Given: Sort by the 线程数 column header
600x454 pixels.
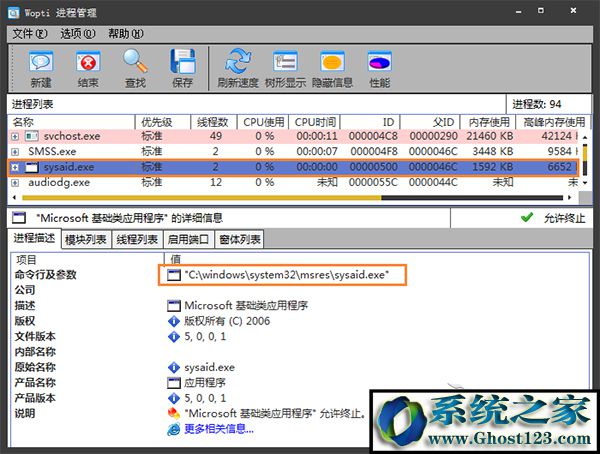Looking at the screenshot, I should (x=214, y=122).
